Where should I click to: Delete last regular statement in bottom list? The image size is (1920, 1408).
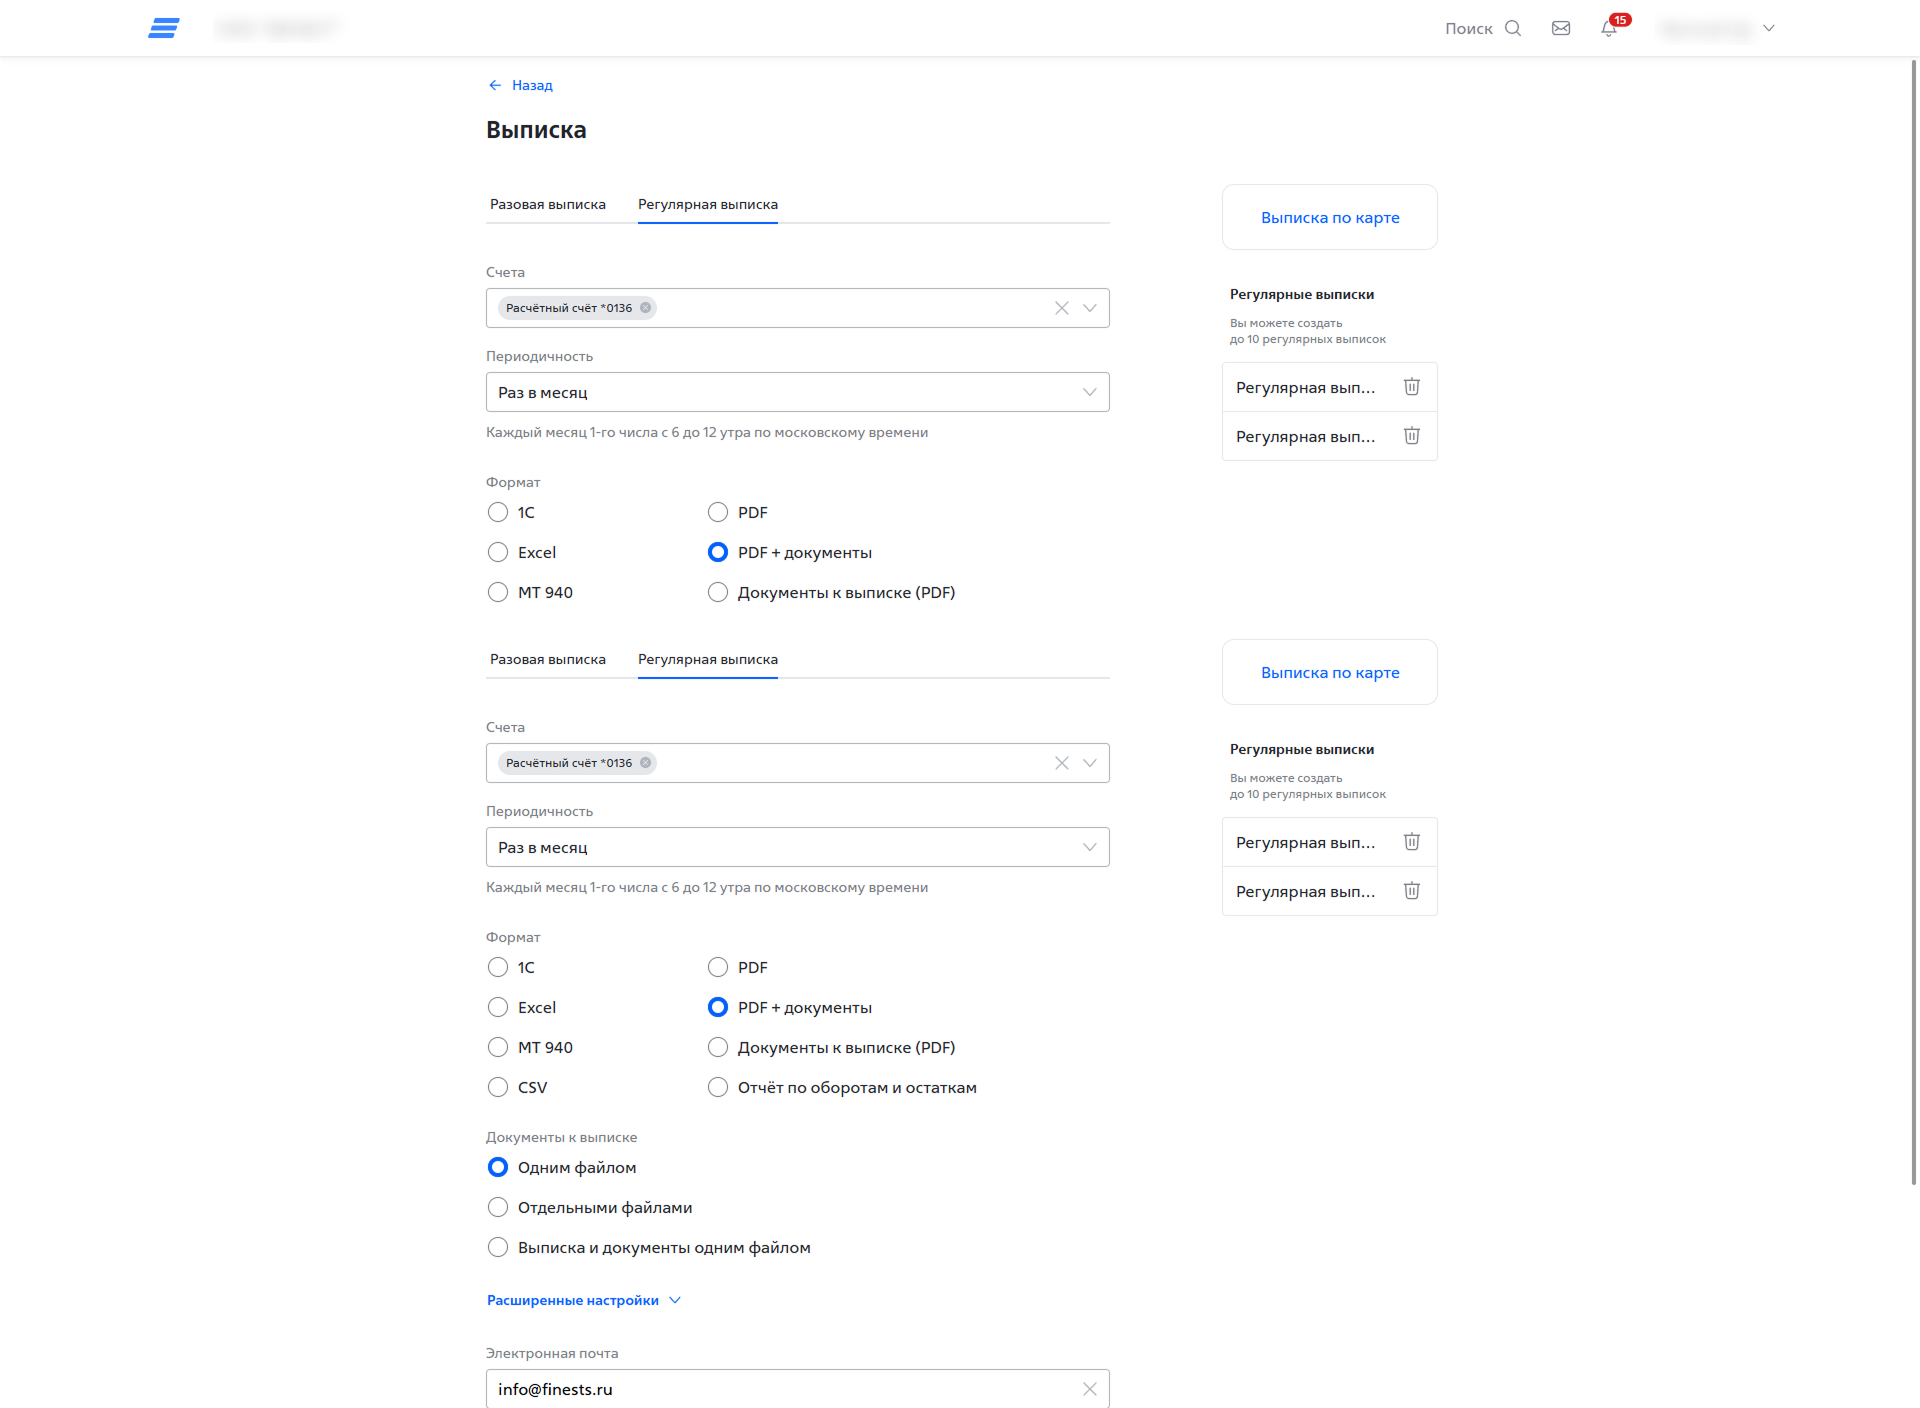1411,891
